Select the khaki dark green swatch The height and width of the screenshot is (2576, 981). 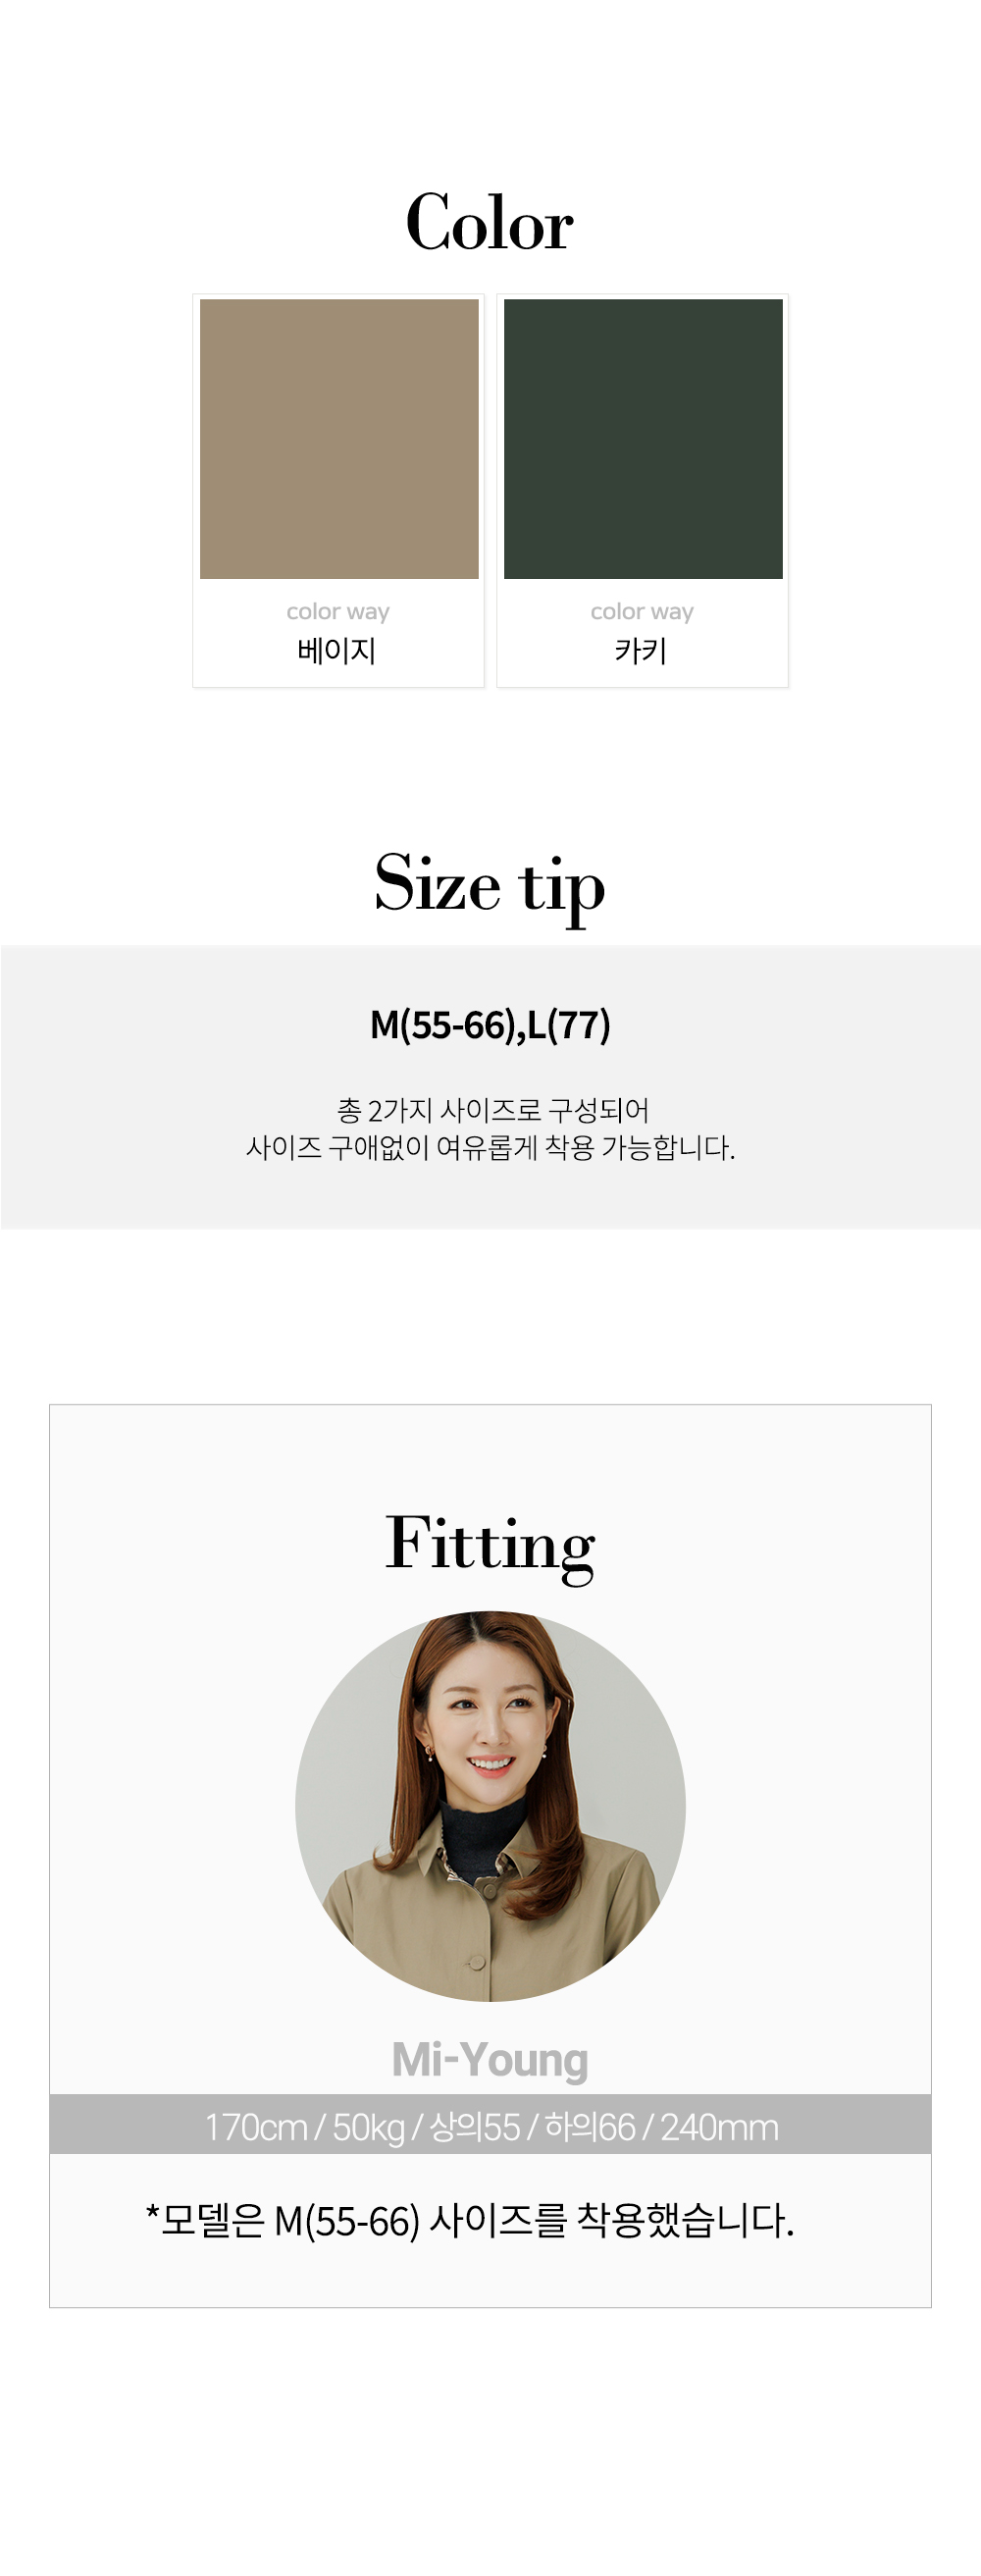(643, 438)
